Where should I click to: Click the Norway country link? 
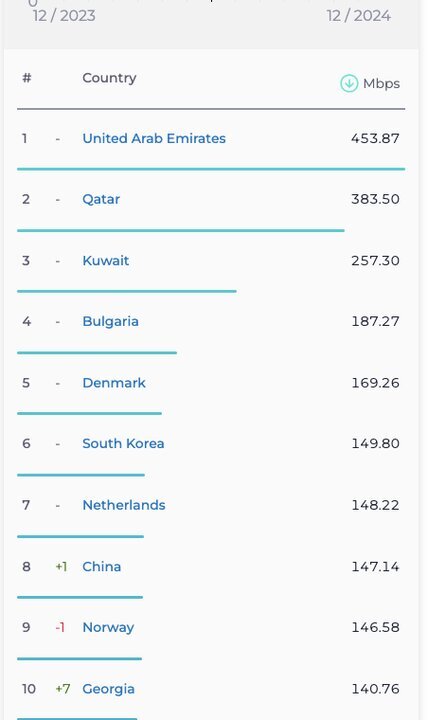click(108, 628)
